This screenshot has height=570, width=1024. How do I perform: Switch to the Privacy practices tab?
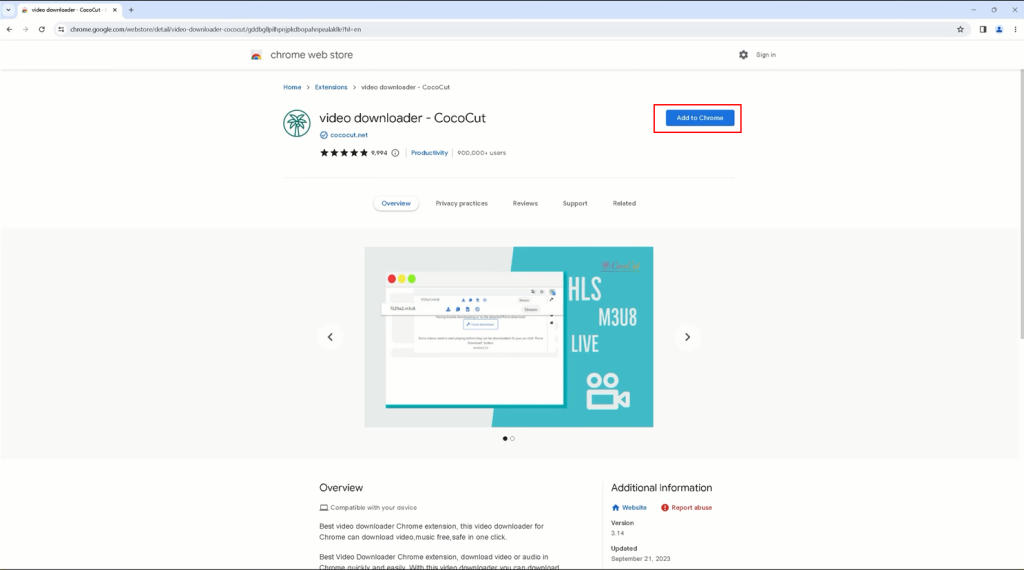click(462, 204)
